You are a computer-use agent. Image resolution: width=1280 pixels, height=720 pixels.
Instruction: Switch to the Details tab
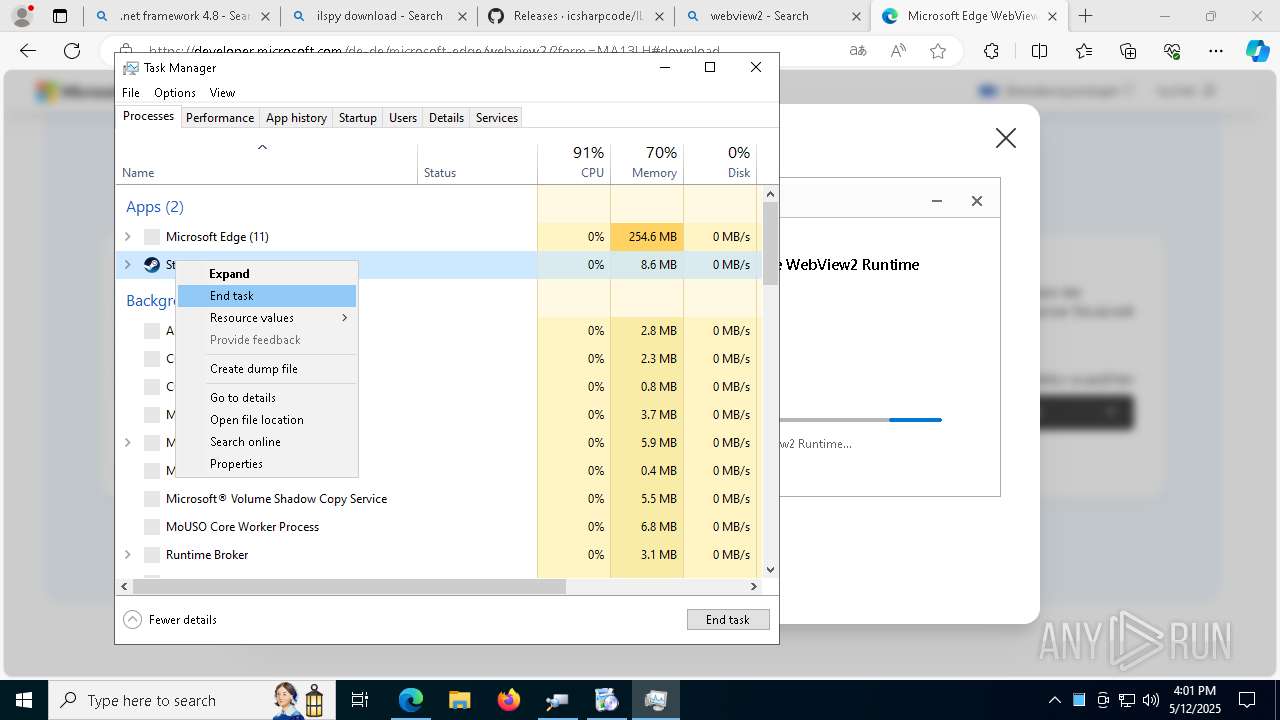click(446, 118)
